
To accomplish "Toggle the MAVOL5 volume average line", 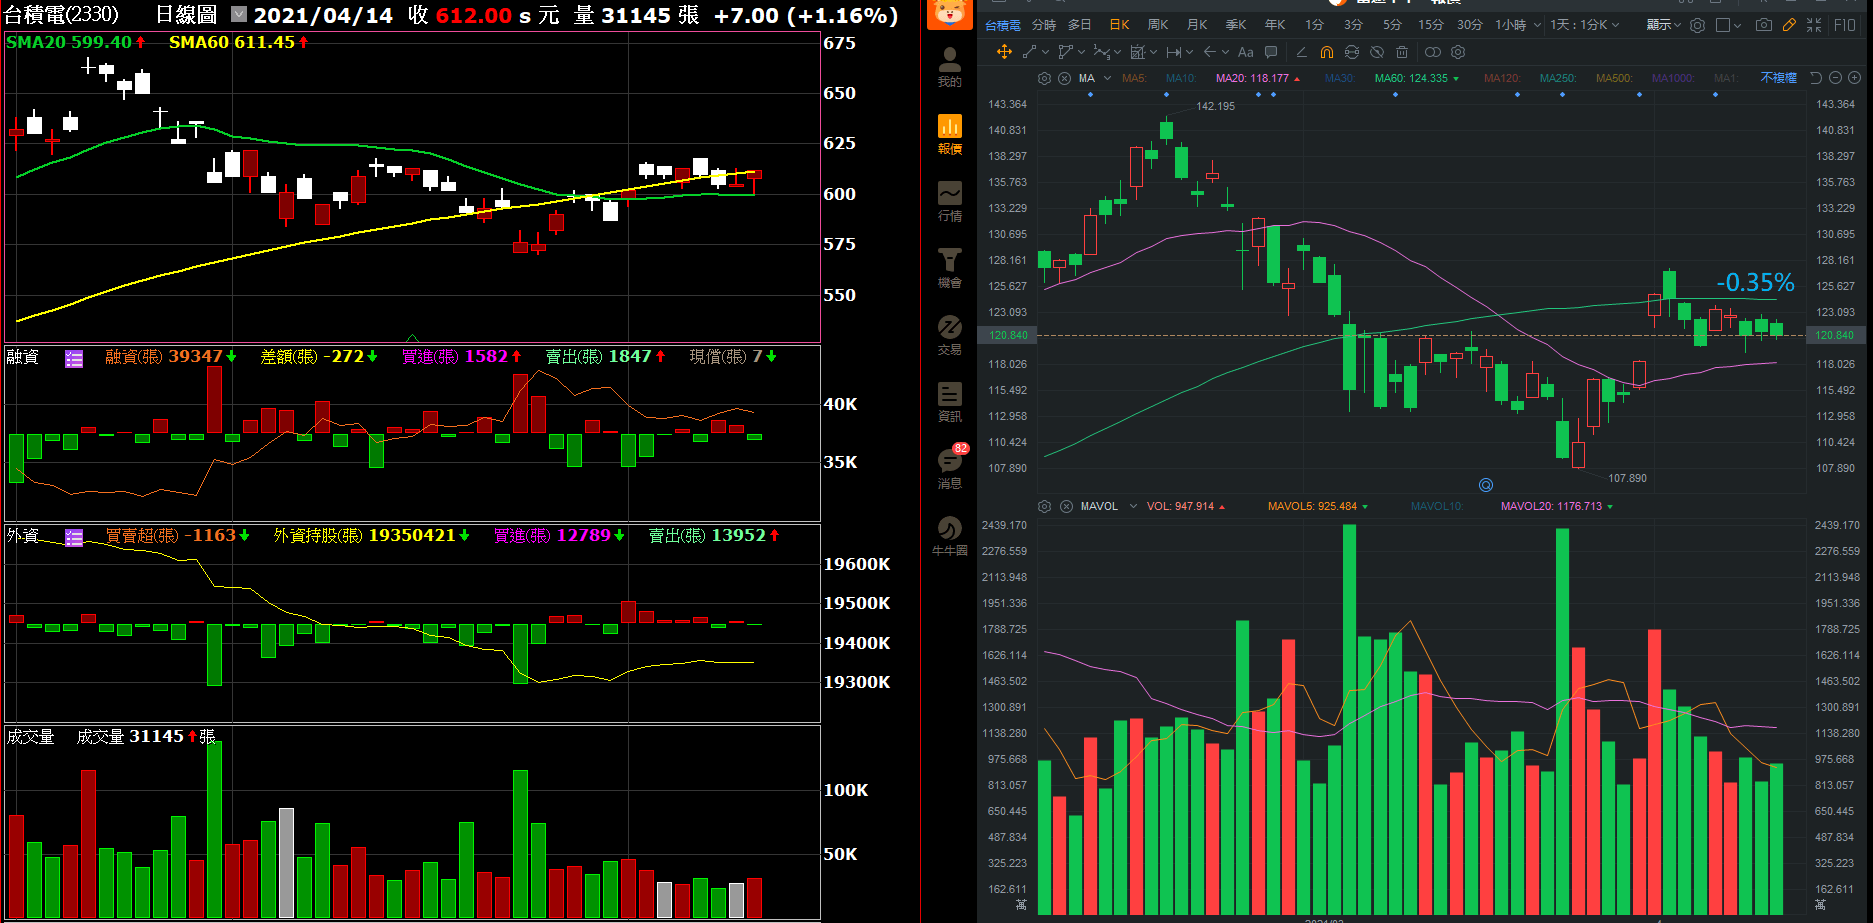I will (1318, 506).
